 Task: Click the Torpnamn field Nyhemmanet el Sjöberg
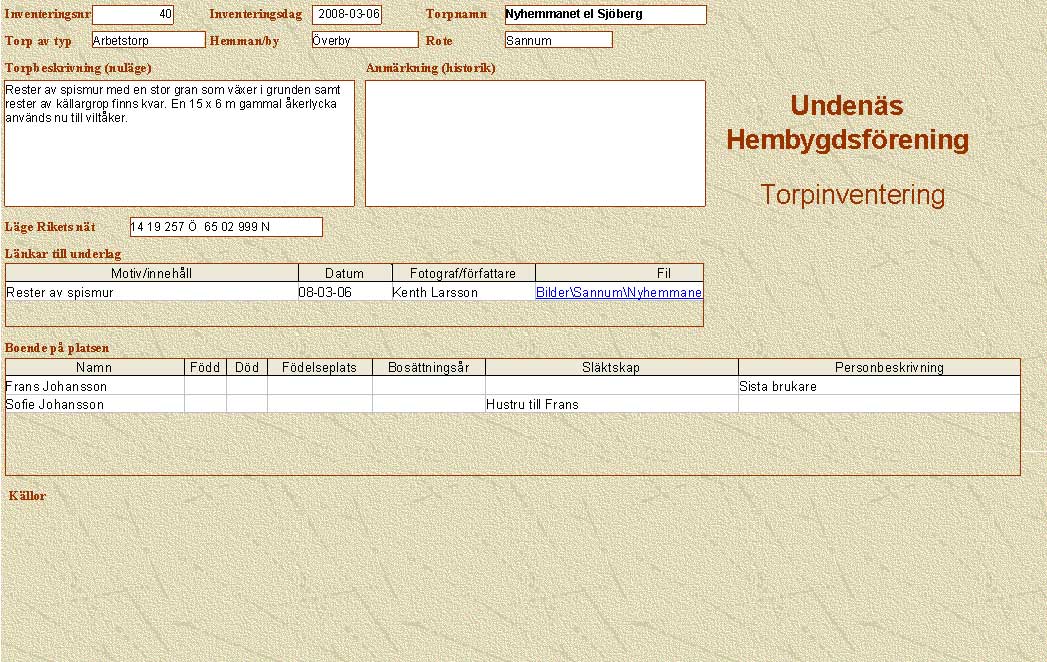tap(605, 15)
